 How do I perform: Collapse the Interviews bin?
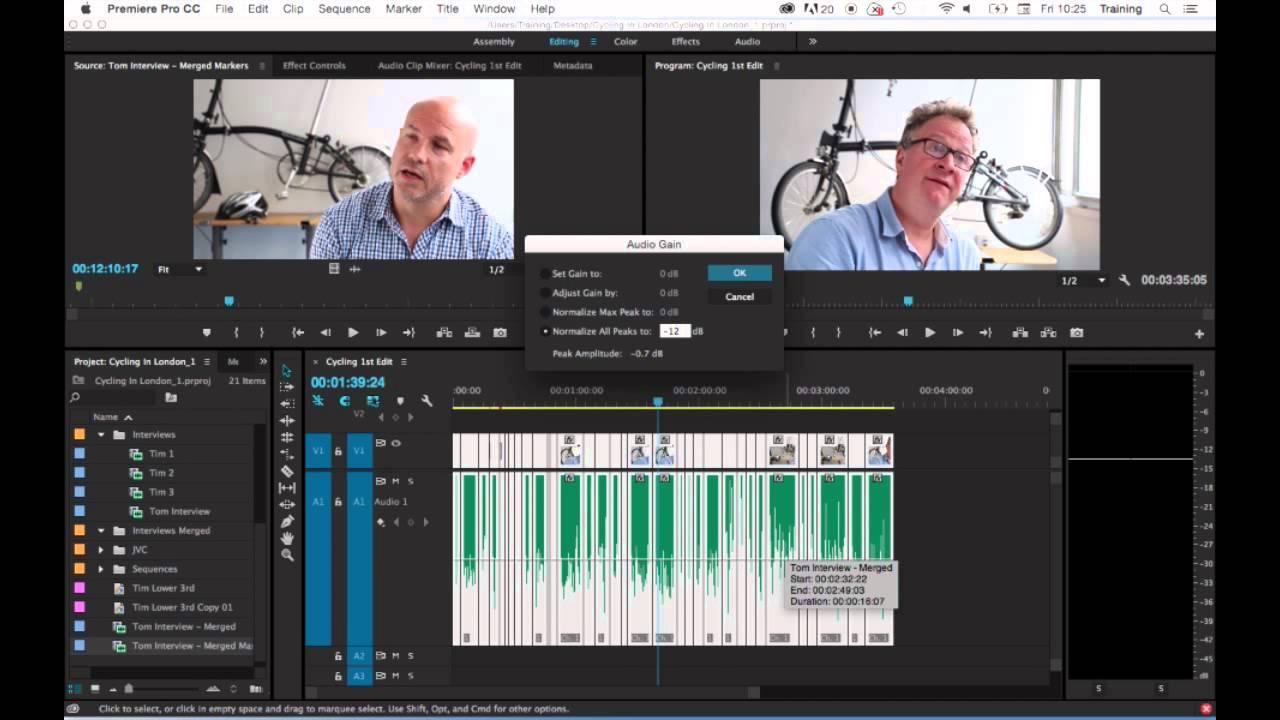tap(101, 435)
